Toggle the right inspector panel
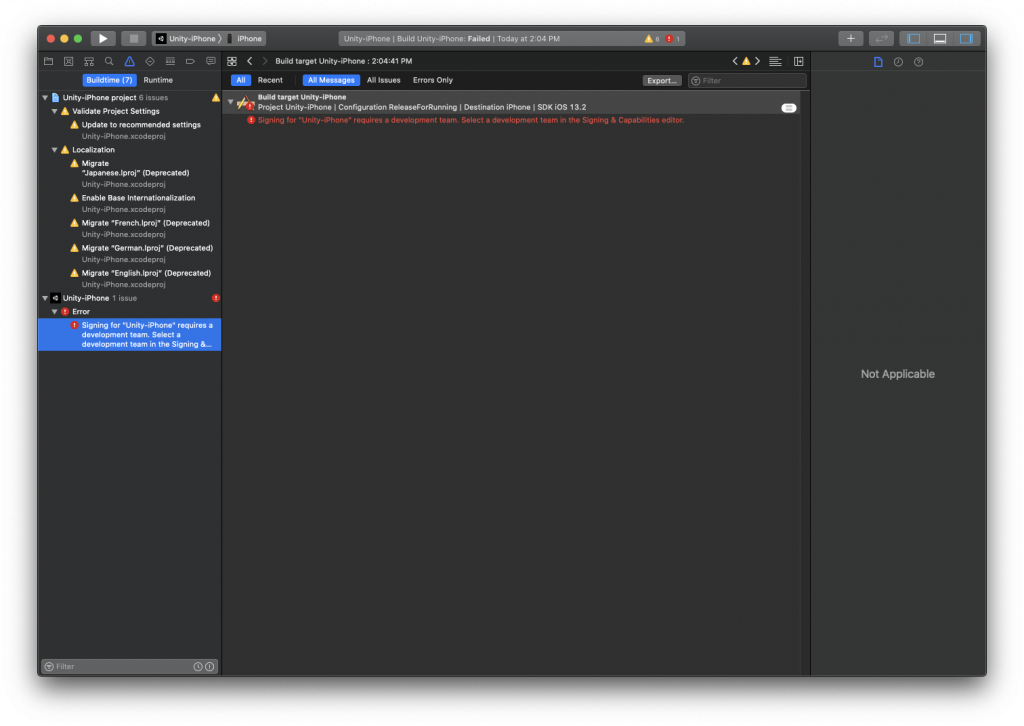1024x726 pixels. [967, 39]
